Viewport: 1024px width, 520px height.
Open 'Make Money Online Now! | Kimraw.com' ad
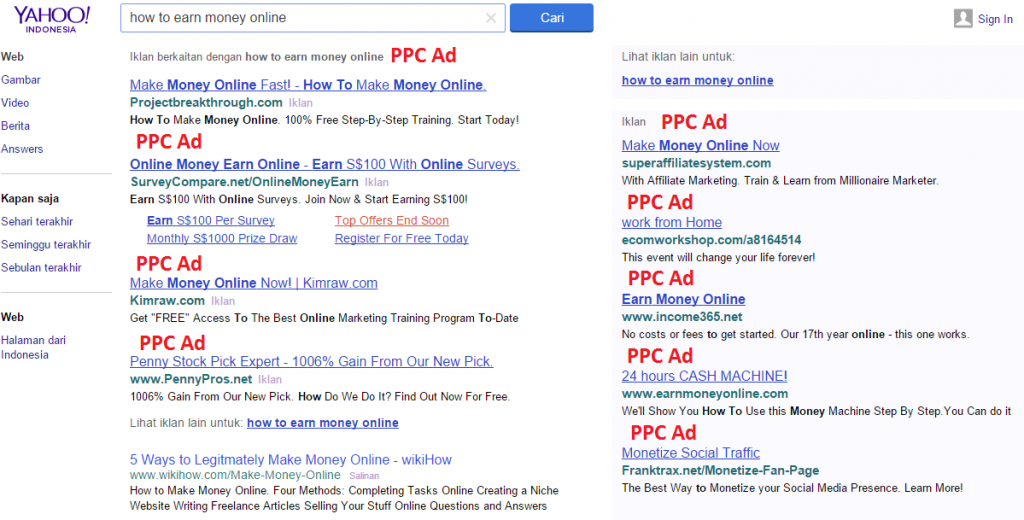click(x=253, y=284)
